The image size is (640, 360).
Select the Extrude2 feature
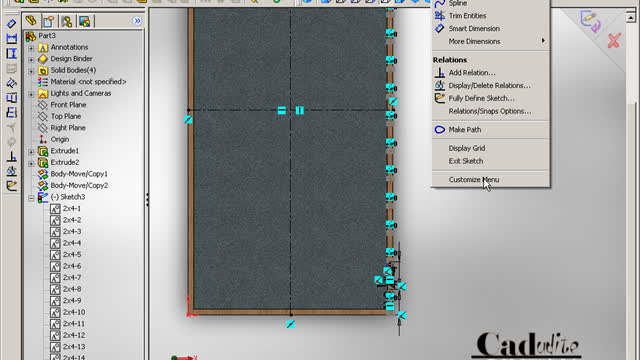tap(64, 162)
